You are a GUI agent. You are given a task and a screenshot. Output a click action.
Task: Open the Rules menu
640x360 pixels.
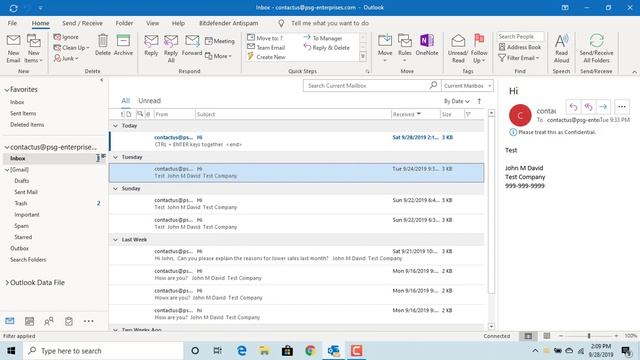pyautogui.click(x=404, y=49)
